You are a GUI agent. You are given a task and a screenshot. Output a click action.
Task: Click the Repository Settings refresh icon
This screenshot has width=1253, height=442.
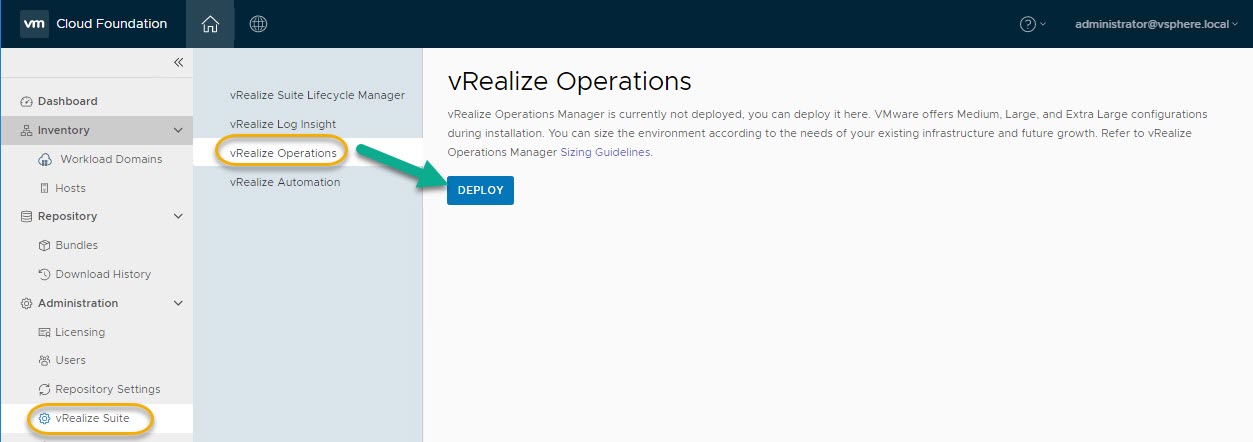pyautogui.click(x=44, y=389)
